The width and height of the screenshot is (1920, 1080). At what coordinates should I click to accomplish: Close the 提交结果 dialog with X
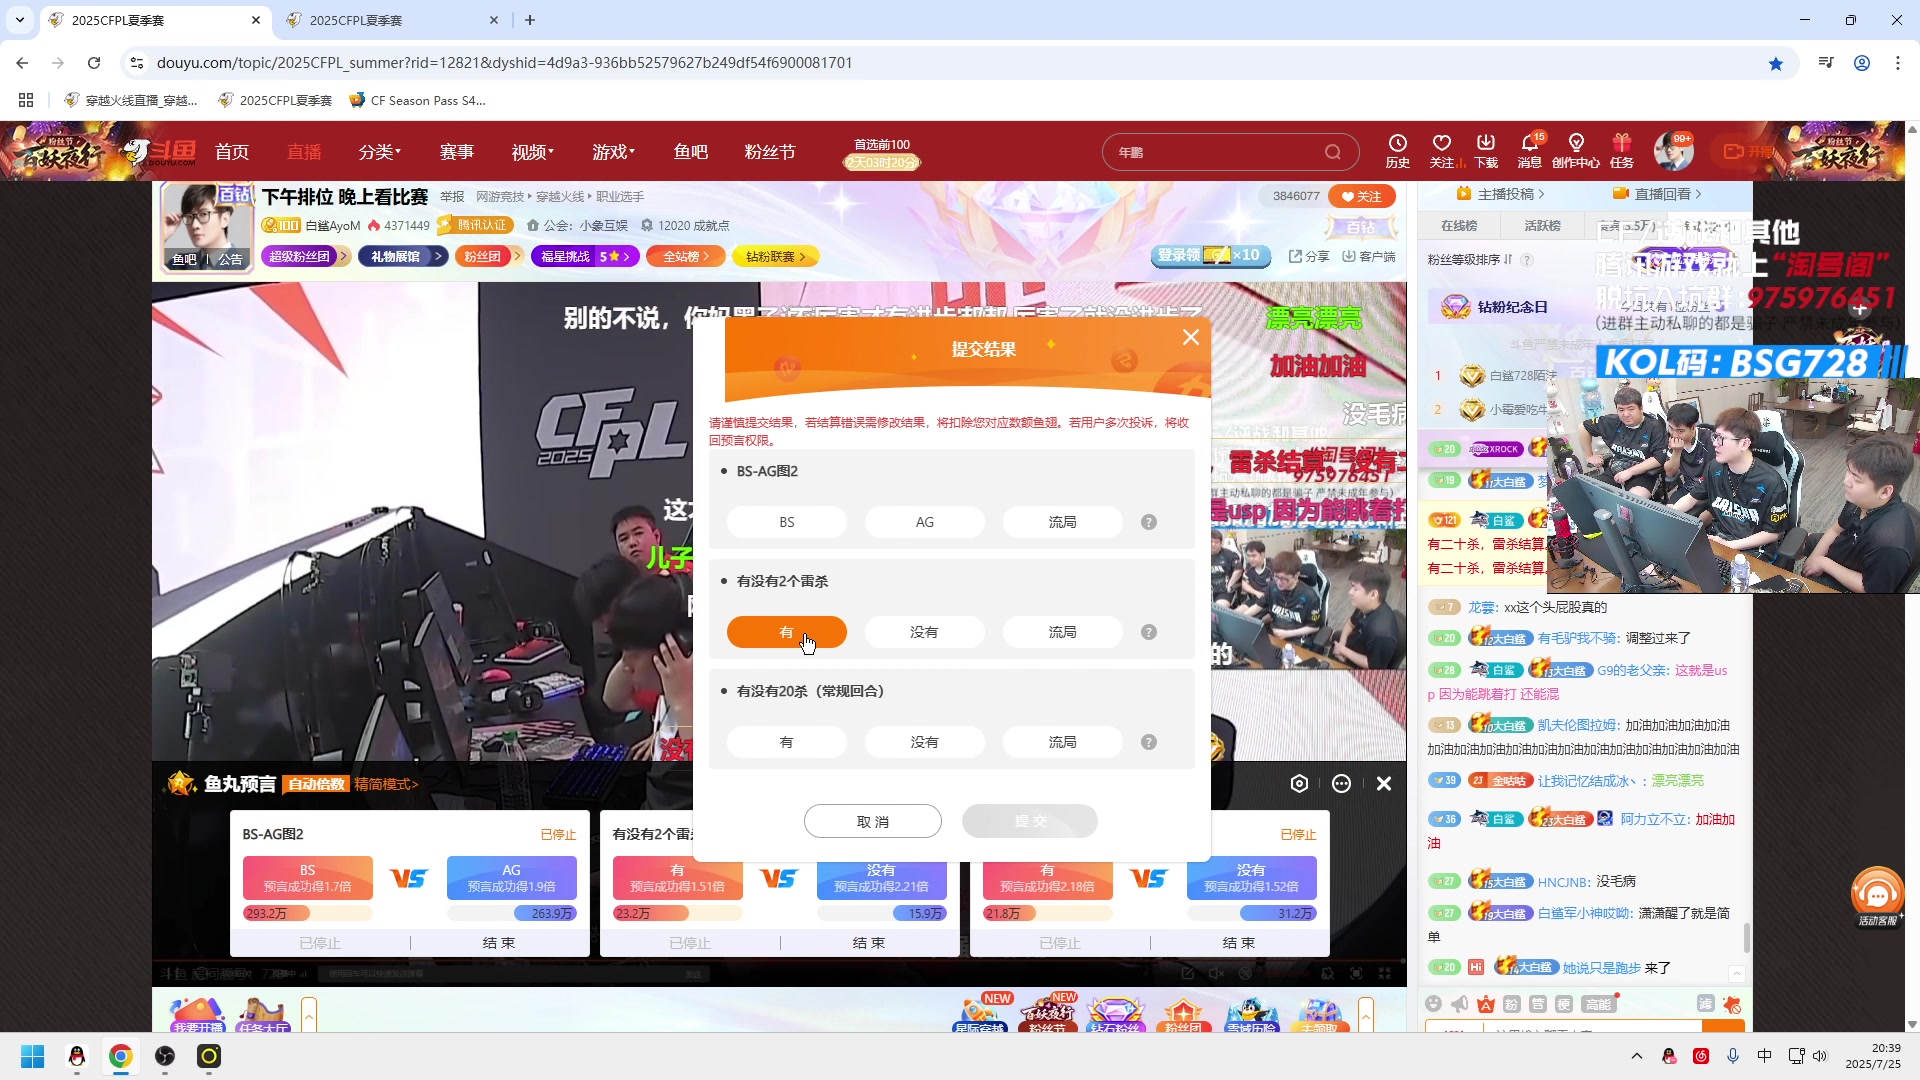pyautogui.click(x=1190, y=337)
